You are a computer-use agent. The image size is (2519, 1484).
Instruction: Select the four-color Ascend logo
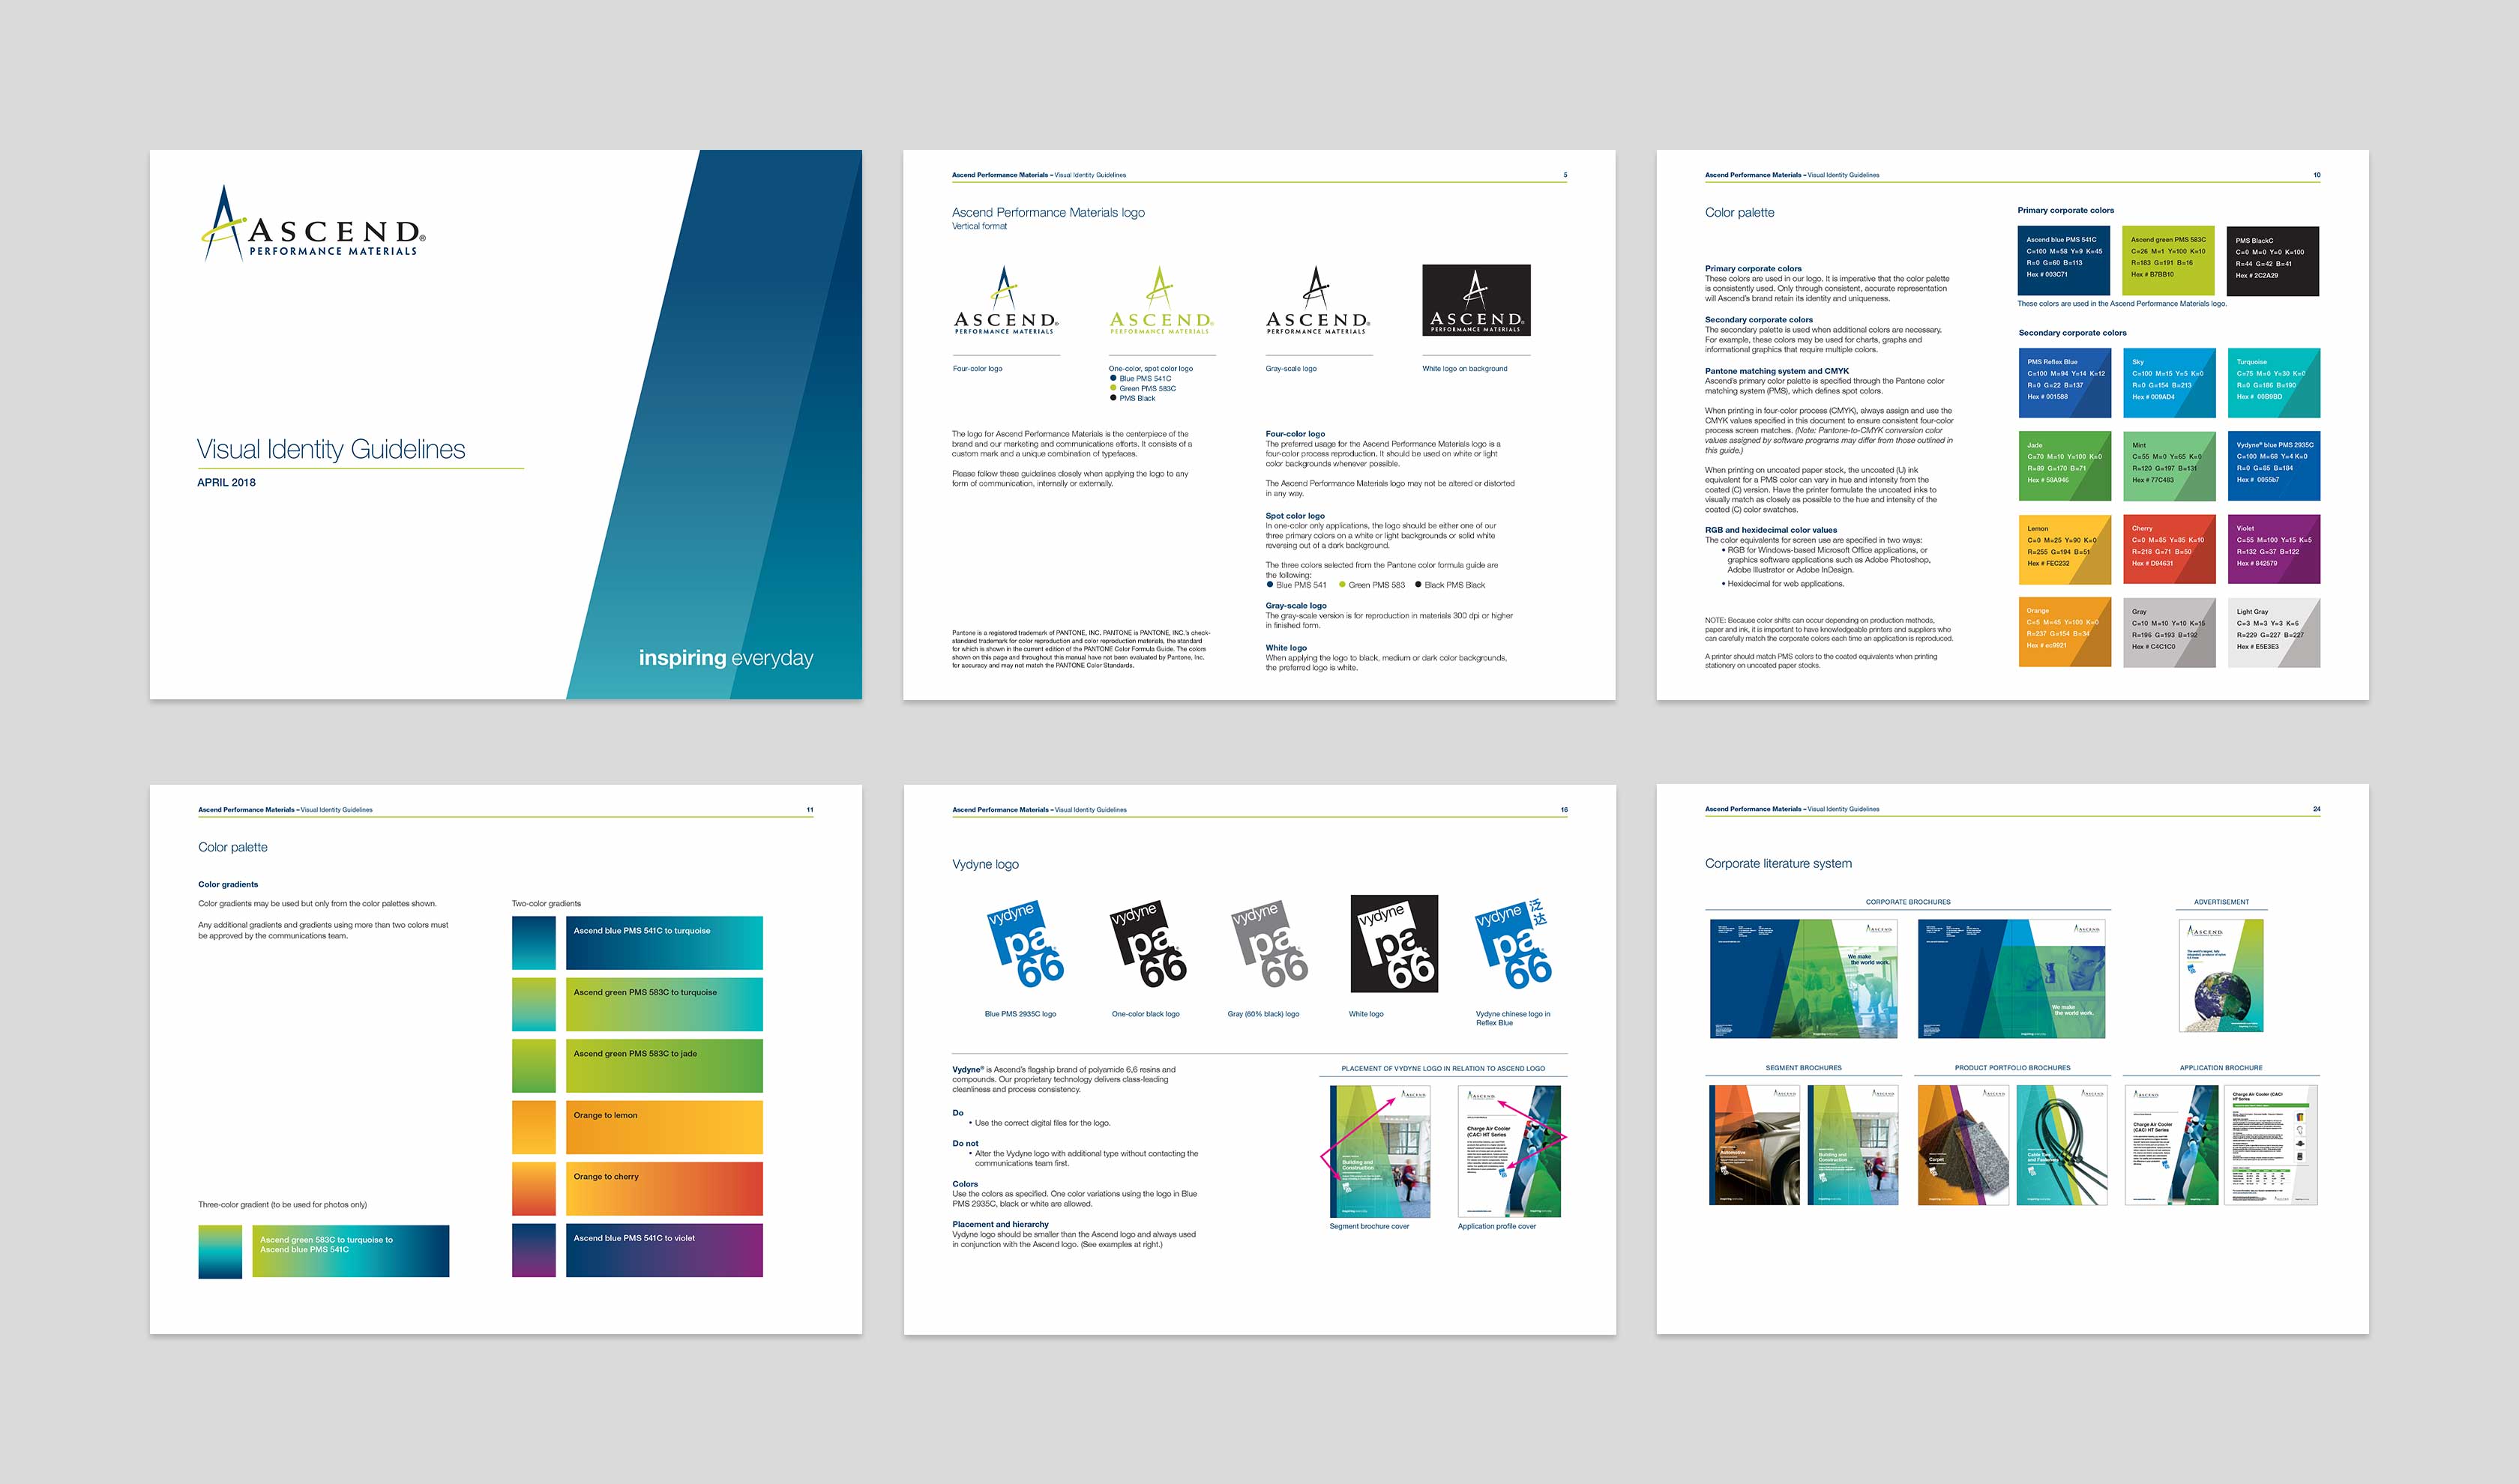click(1005, 300)
